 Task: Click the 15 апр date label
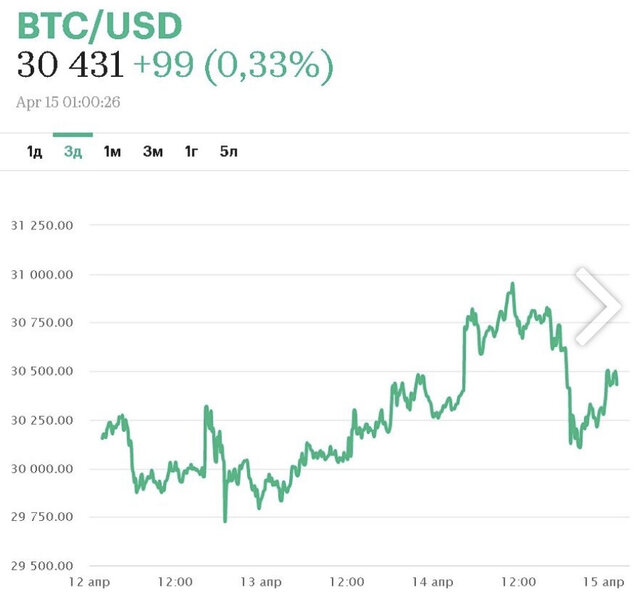pyautogui.click(x=602, y=580)
